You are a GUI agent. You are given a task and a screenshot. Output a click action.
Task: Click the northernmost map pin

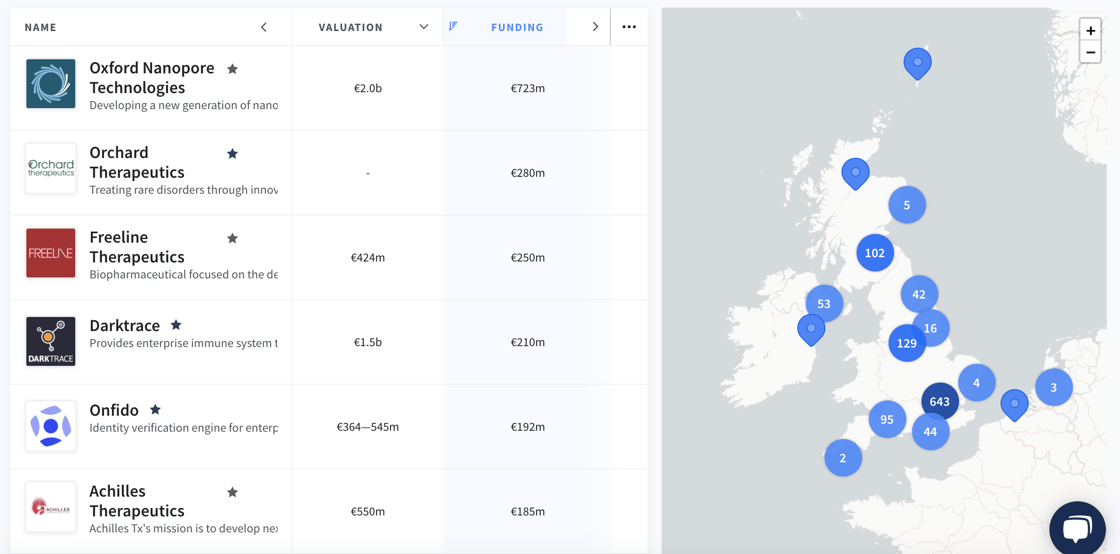[917, 64]
